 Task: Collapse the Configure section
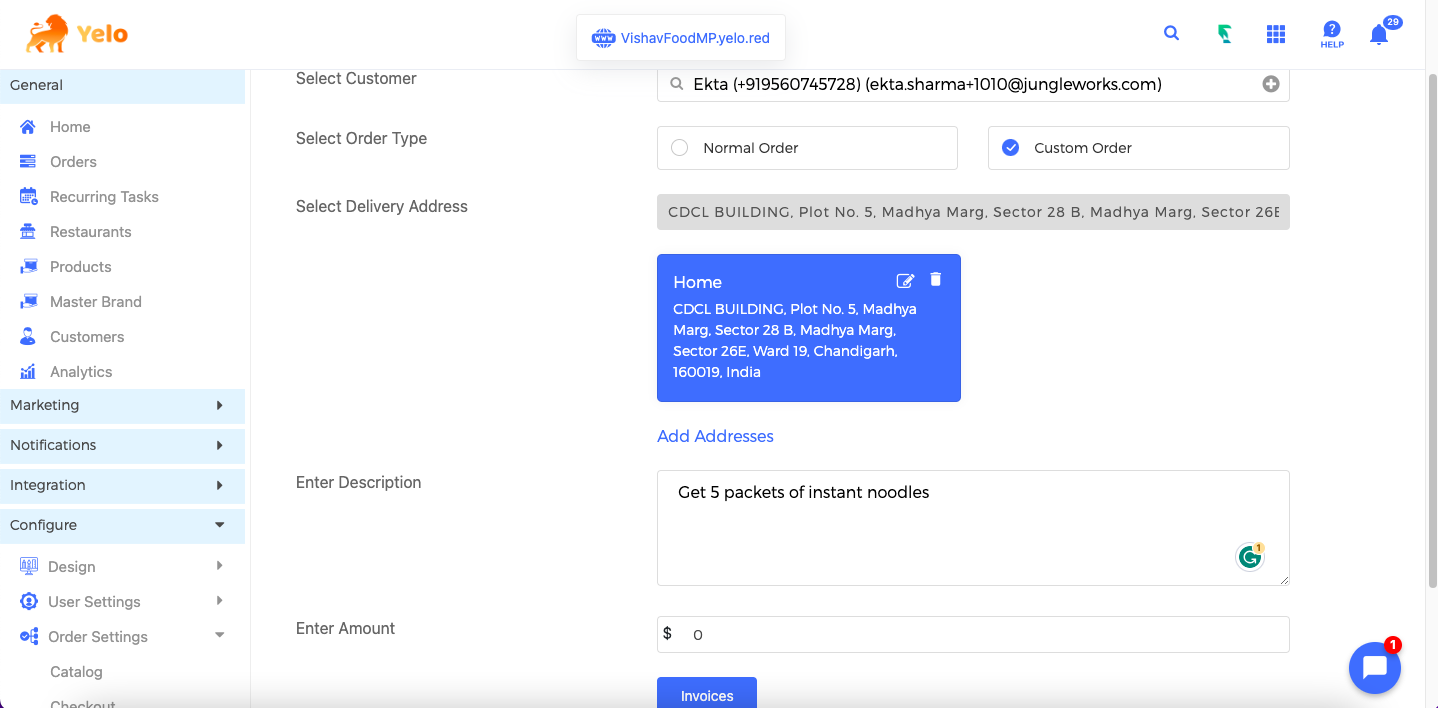[122, 526]
